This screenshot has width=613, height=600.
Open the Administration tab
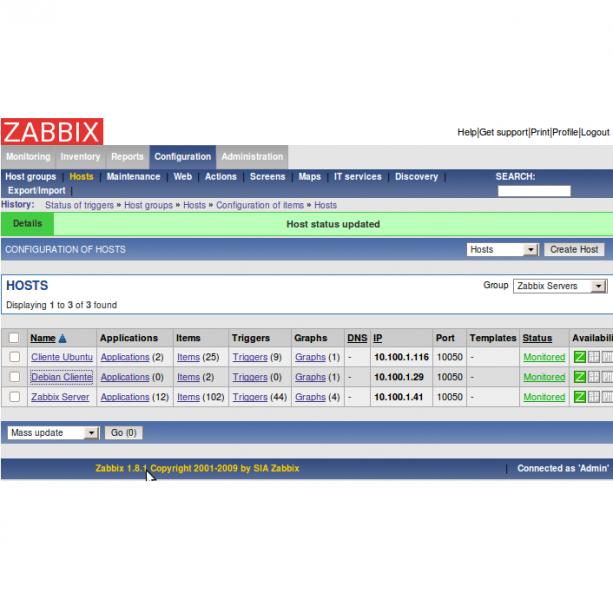252,157
